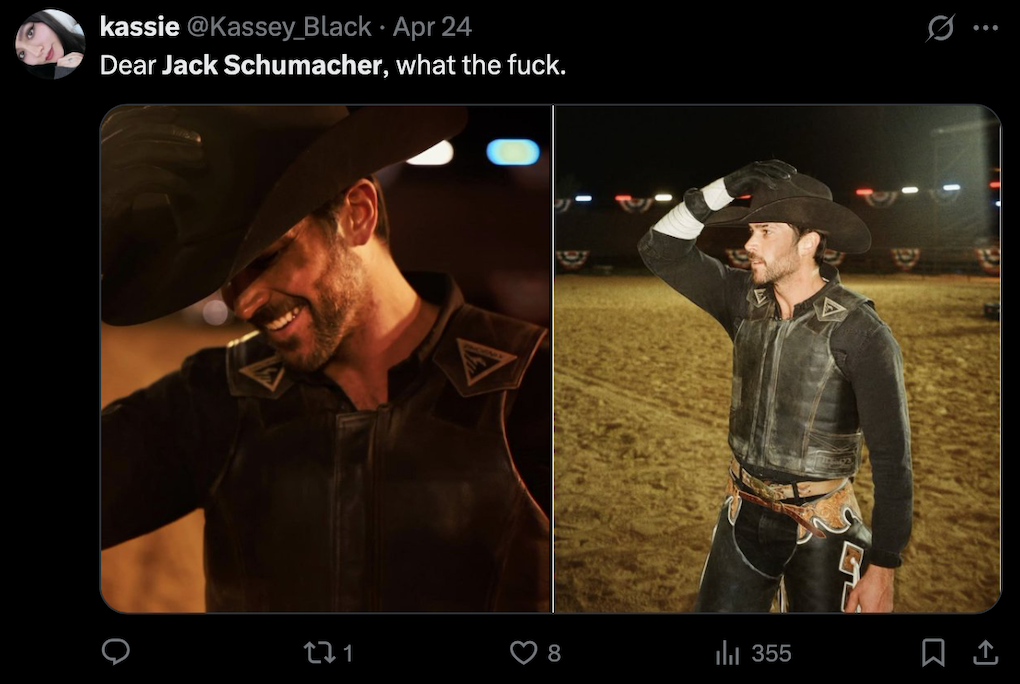1020x684 pixels.
Task: Open kassie's profile avatar
Action: (x=50, y=44)
